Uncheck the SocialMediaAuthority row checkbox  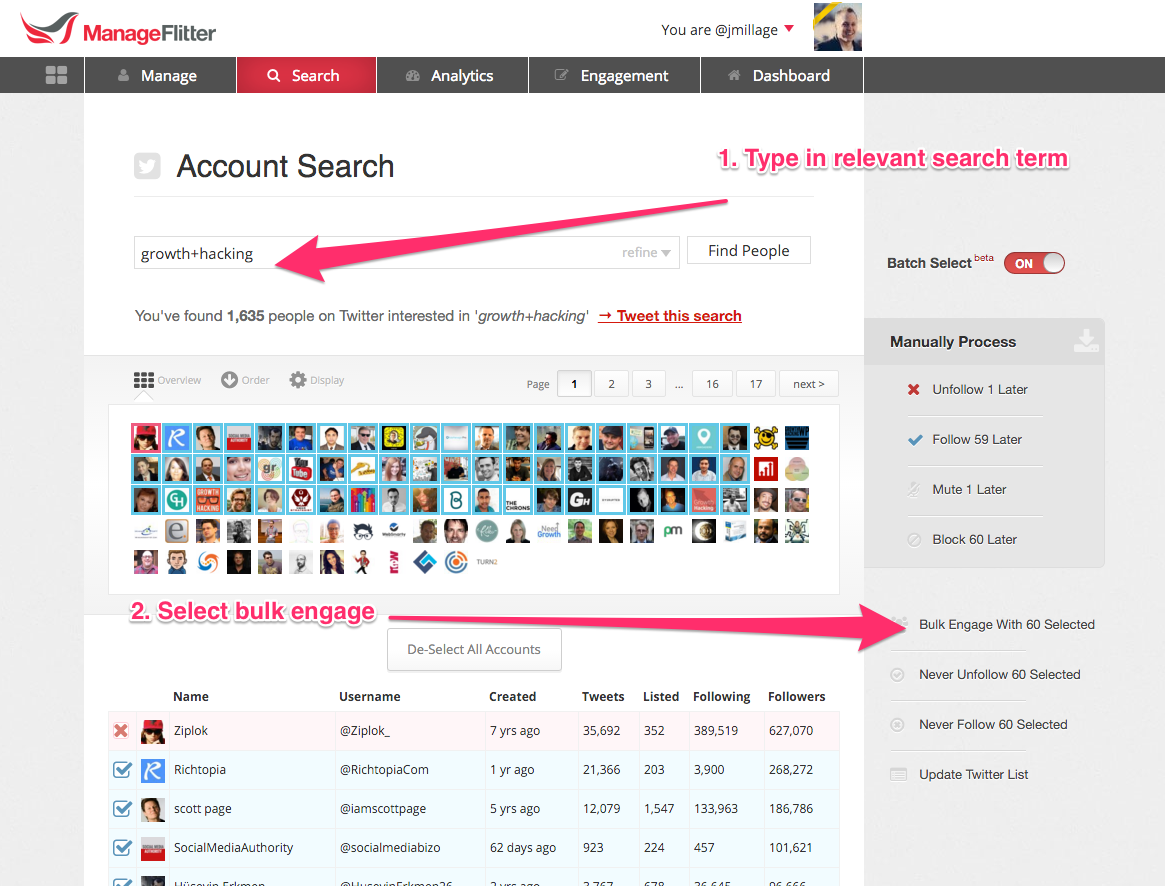pyautogui.click(x=123, y=847)
